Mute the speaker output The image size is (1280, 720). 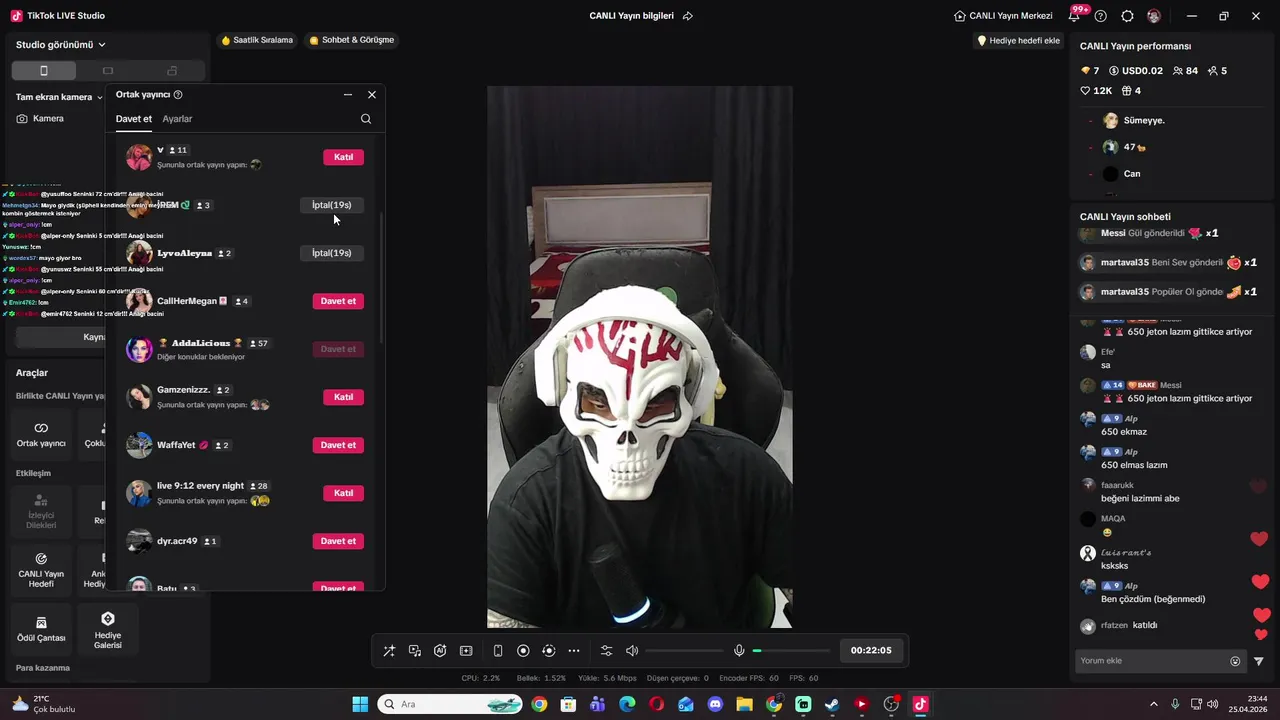tap(632, 651)
